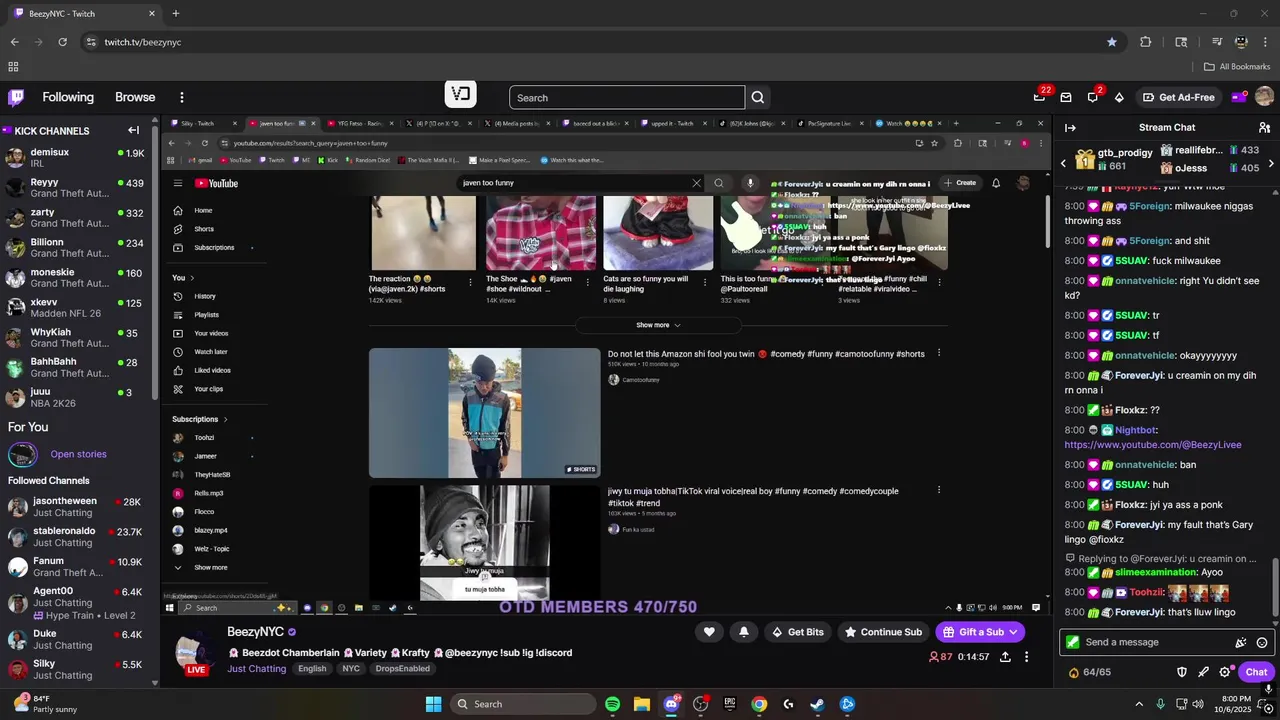Open demisux channel in the sidebar

pyautogui.click(x=76, y=158)
